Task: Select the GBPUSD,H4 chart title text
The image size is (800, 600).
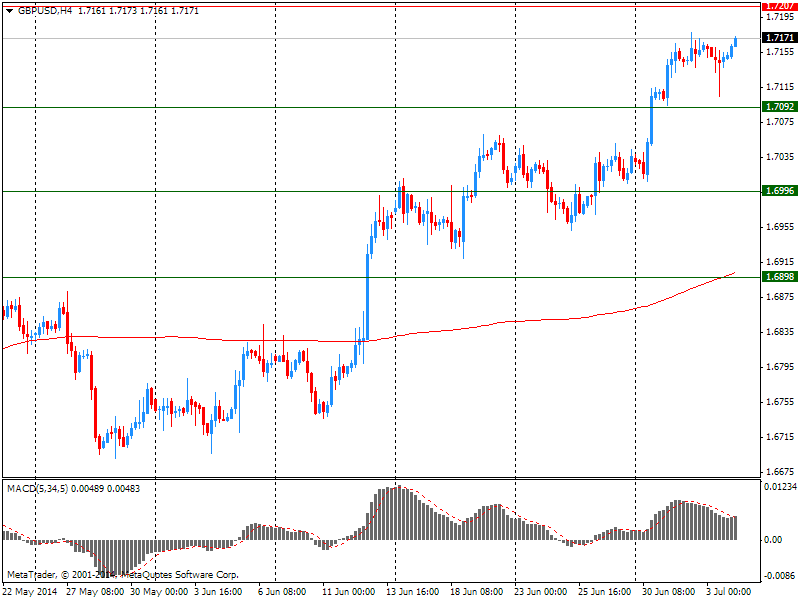Action: pyautogui.click(x=45, y=11)
